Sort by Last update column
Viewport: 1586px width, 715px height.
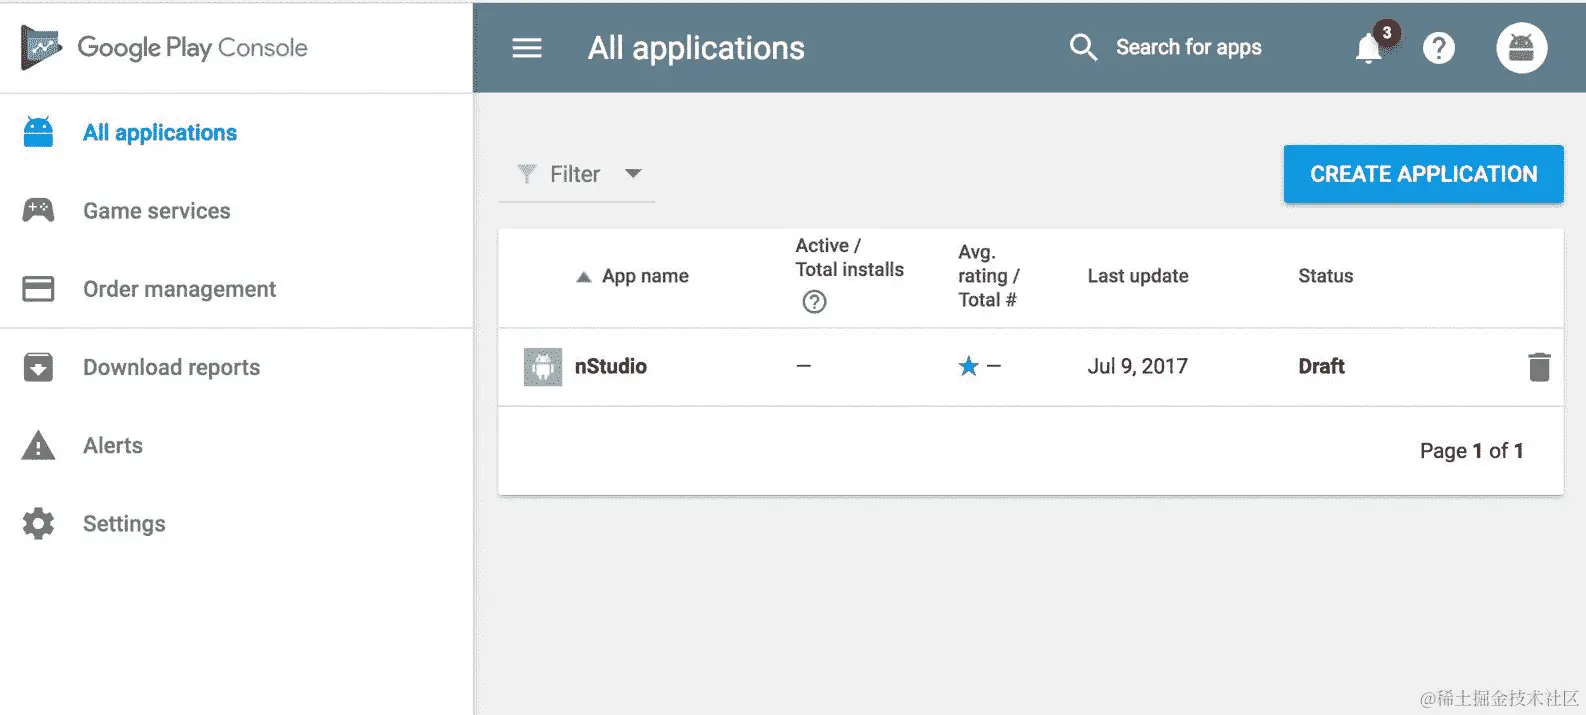(x=1138, y=276)
